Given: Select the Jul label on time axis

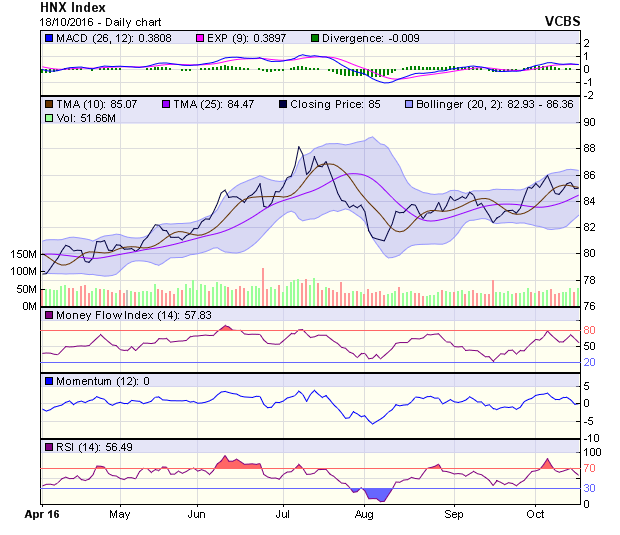Looking at the screenshot, I should point(284,515).
